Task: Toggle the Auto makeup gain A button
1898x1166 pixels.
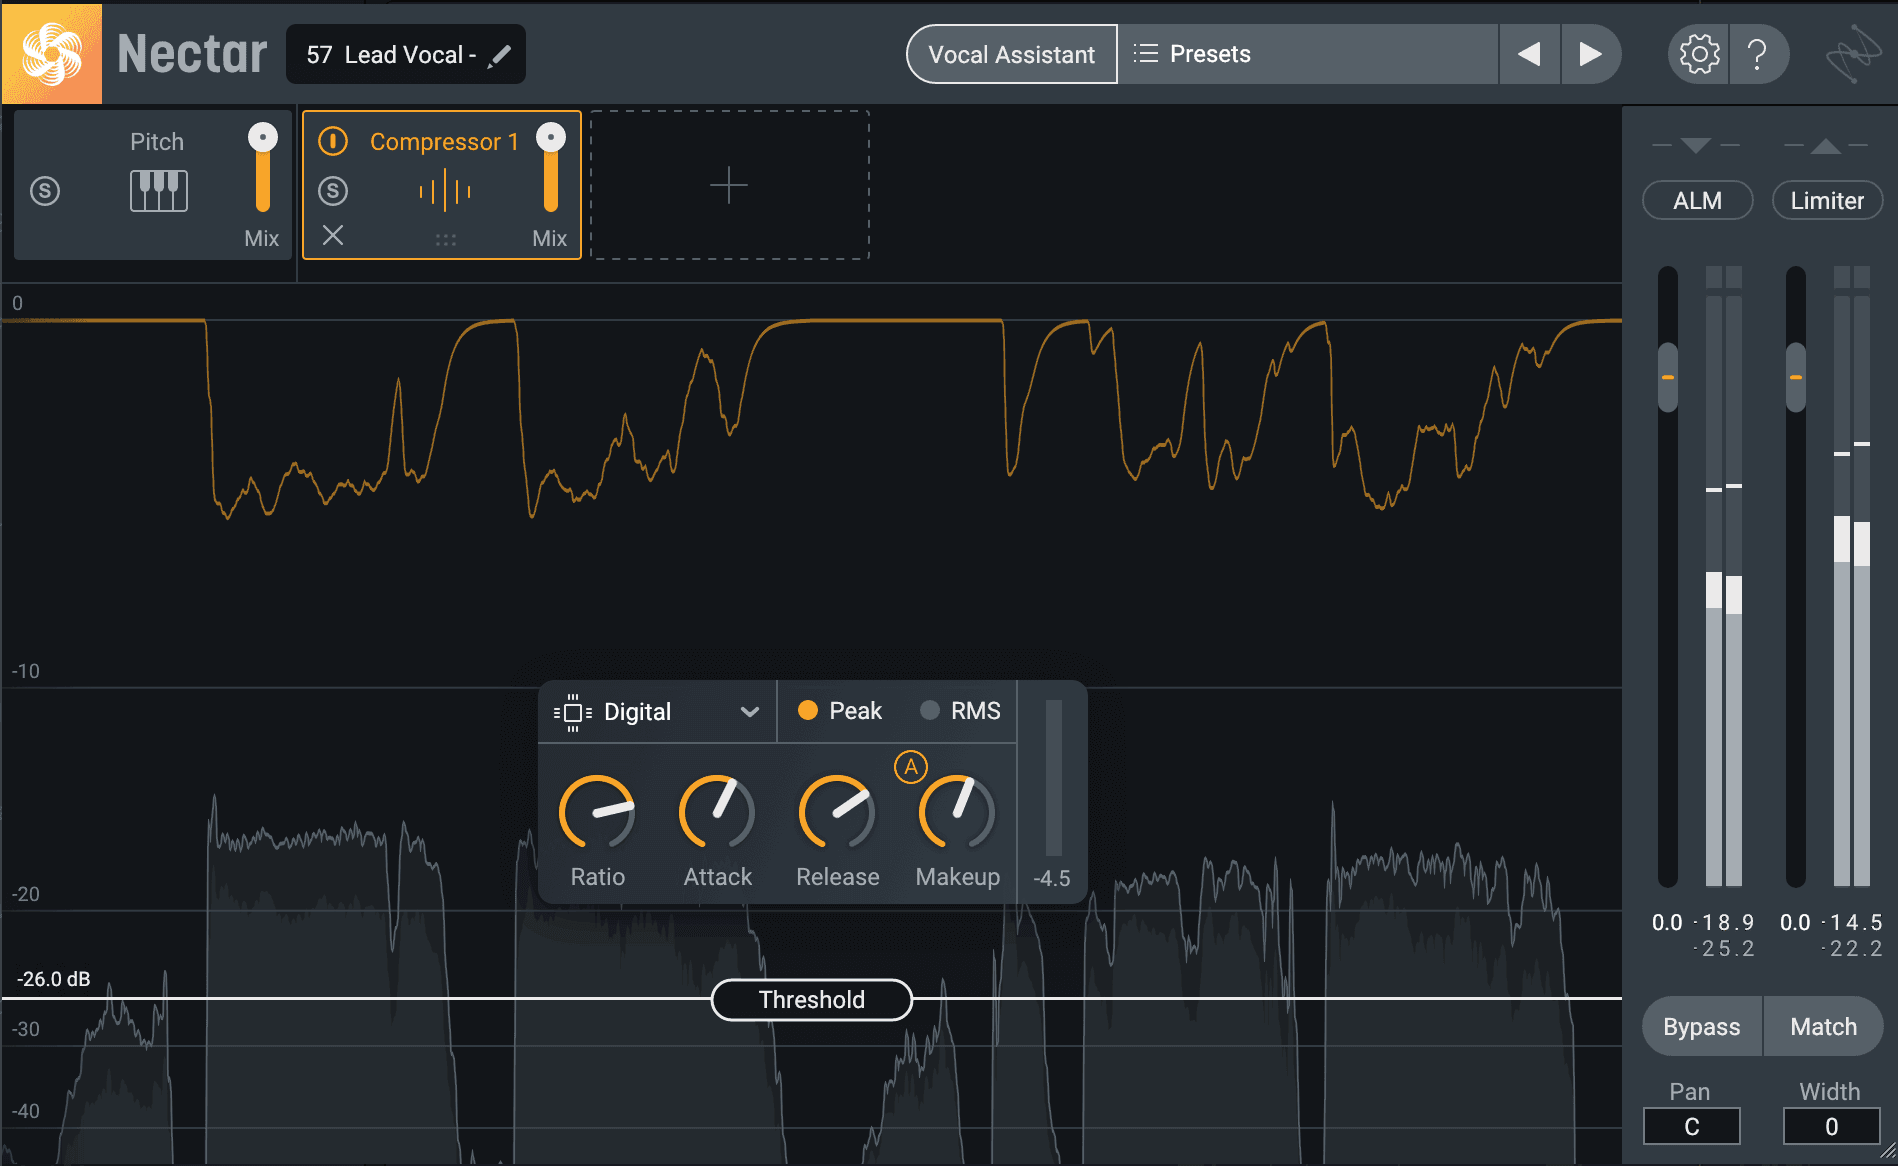Action: pos(911,767)
